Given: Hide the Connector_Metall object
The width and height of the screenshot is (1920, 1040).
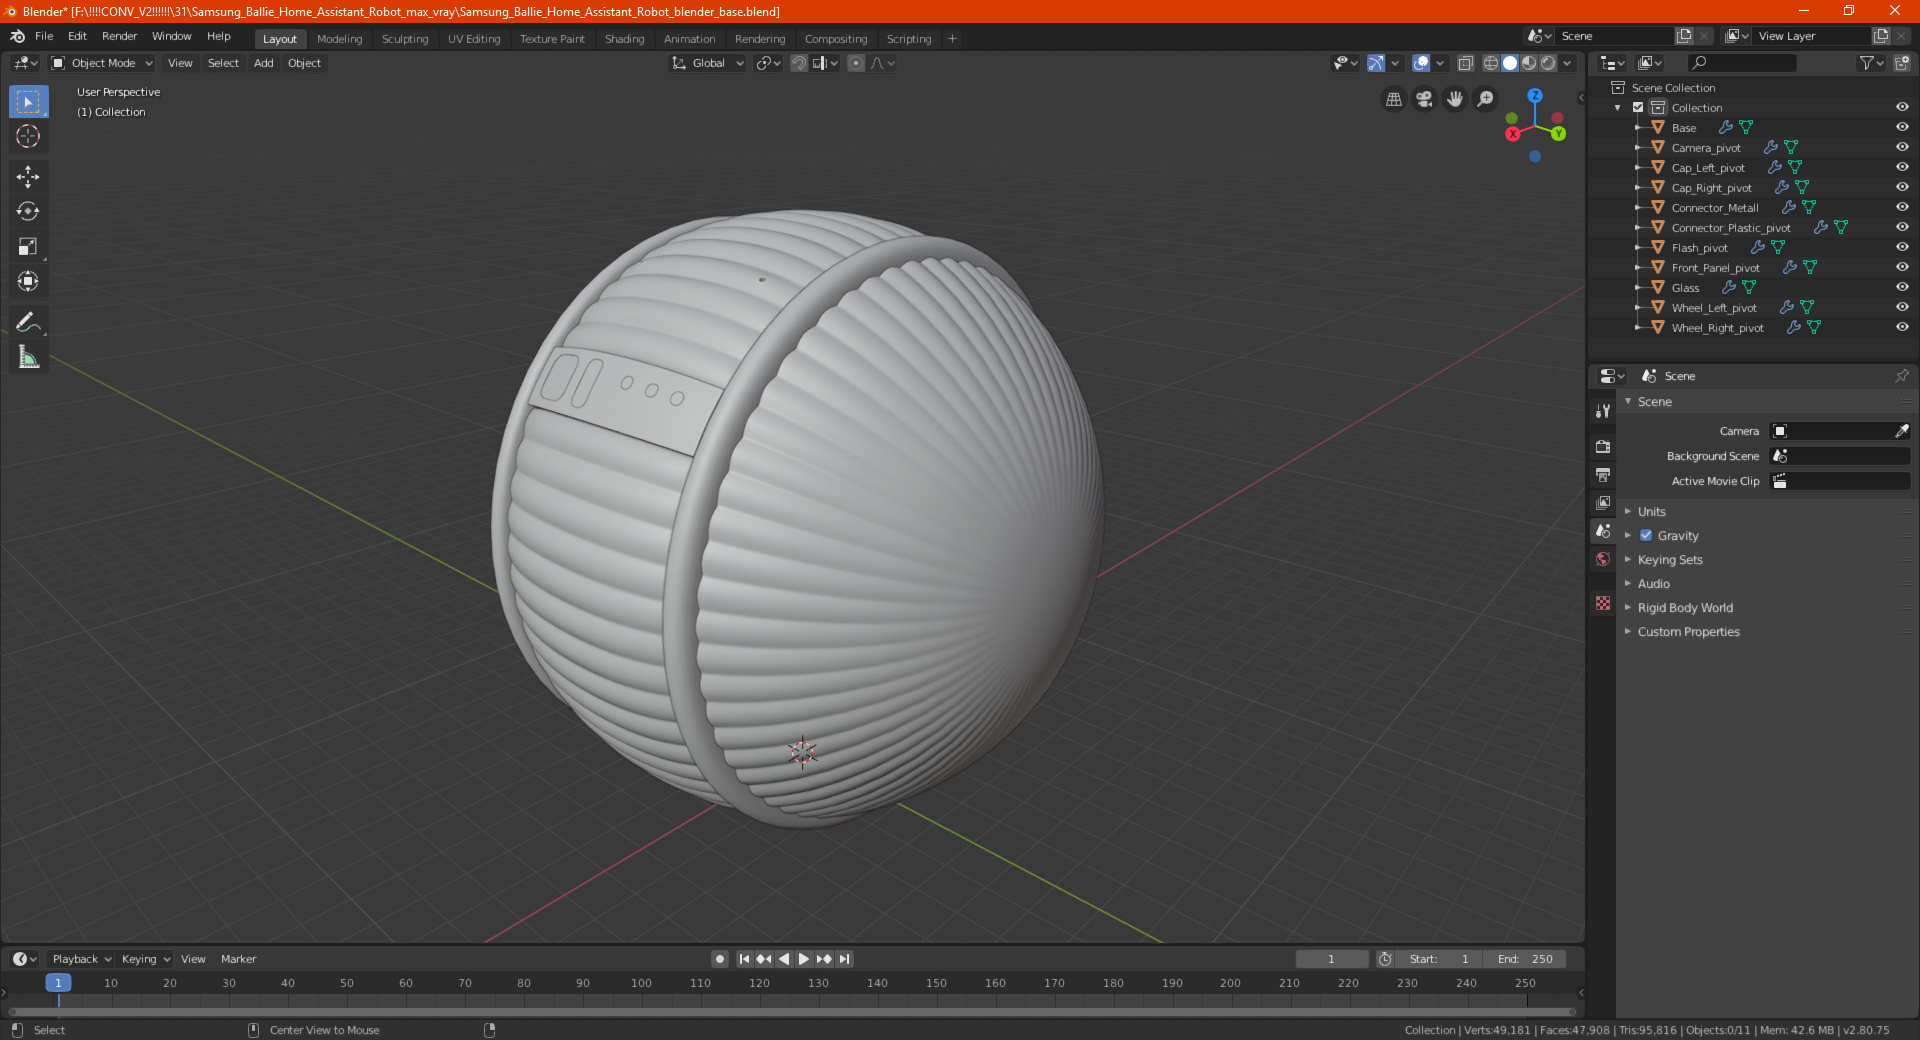Looking at the screenshot, I should pyautogui.click(x=1902, y=207).
